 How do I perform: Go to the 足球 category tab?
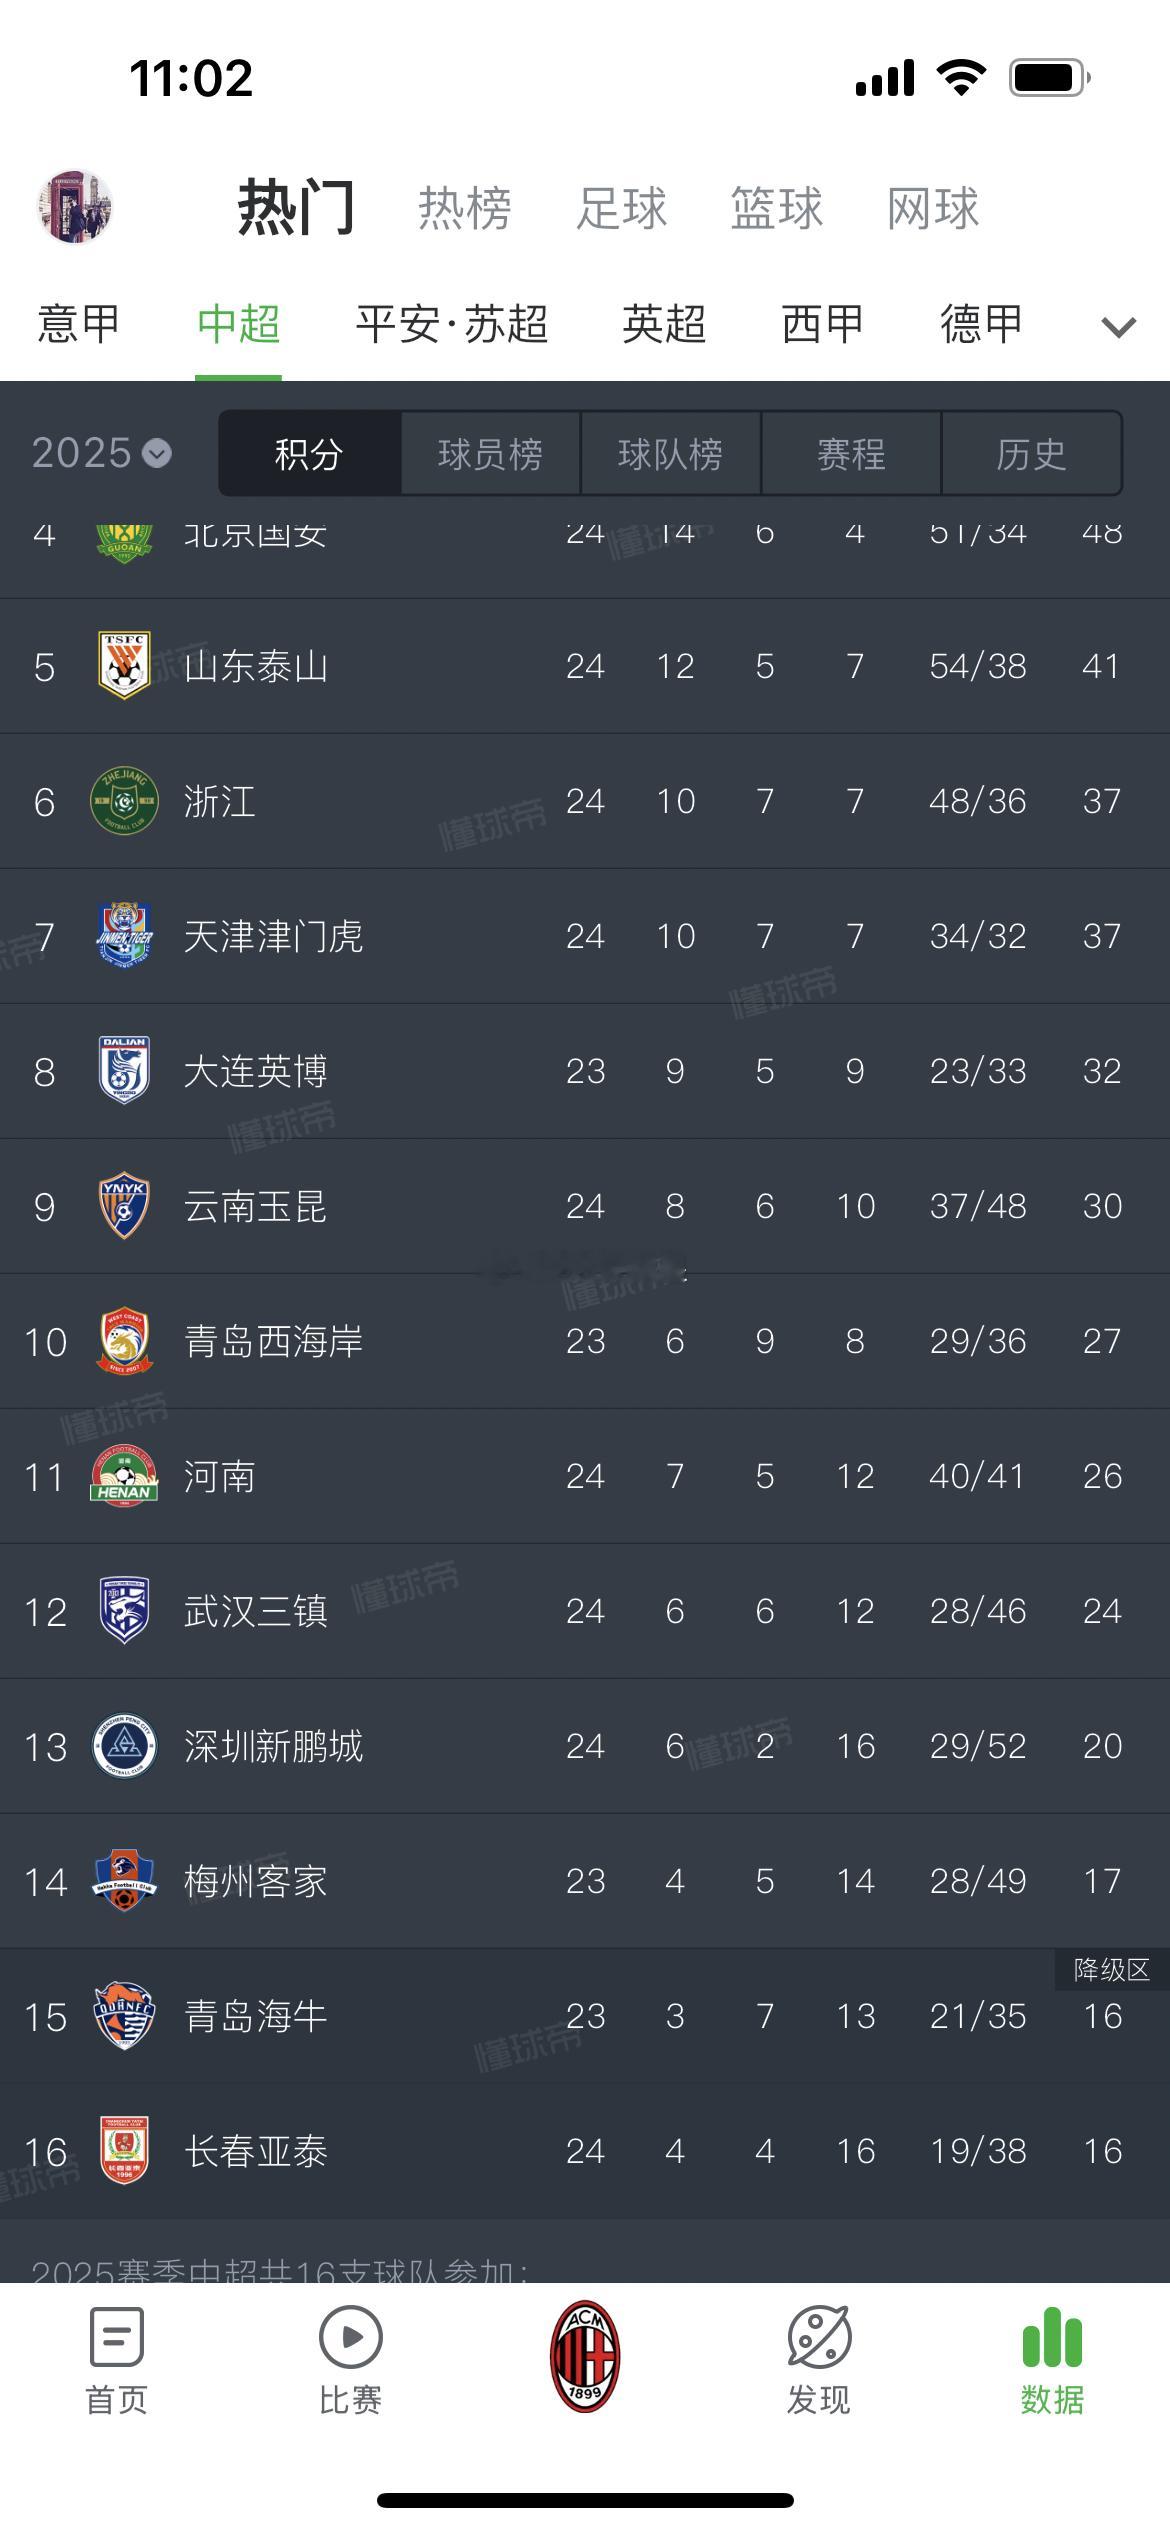click(621, 208)
